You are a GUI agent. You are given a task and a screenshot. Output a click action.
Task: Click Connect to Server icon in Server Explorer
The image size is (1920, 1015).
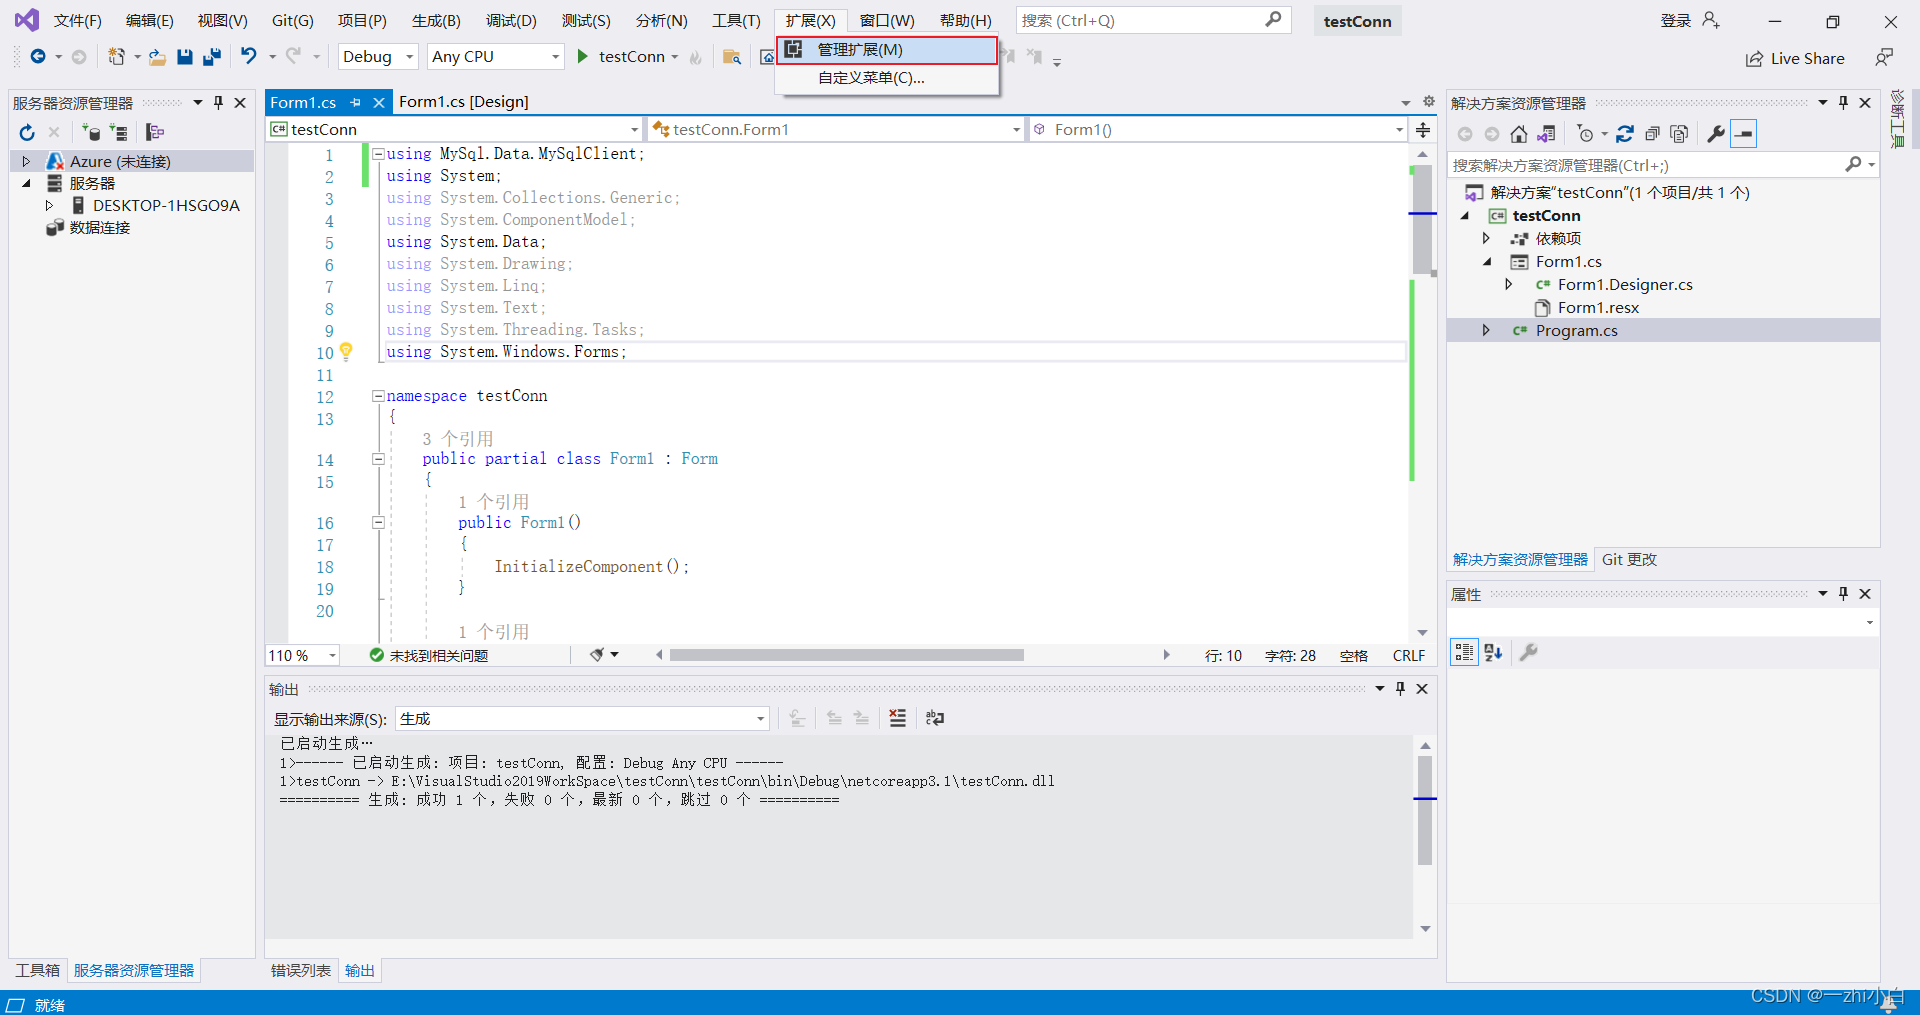[x=118, y=132]
